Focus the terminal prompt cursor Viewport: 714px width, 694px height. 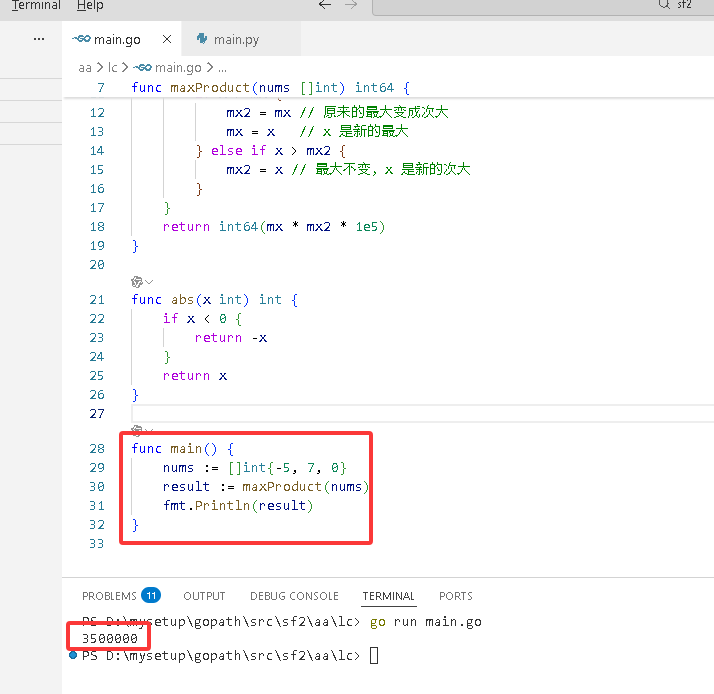click(374, 656)
